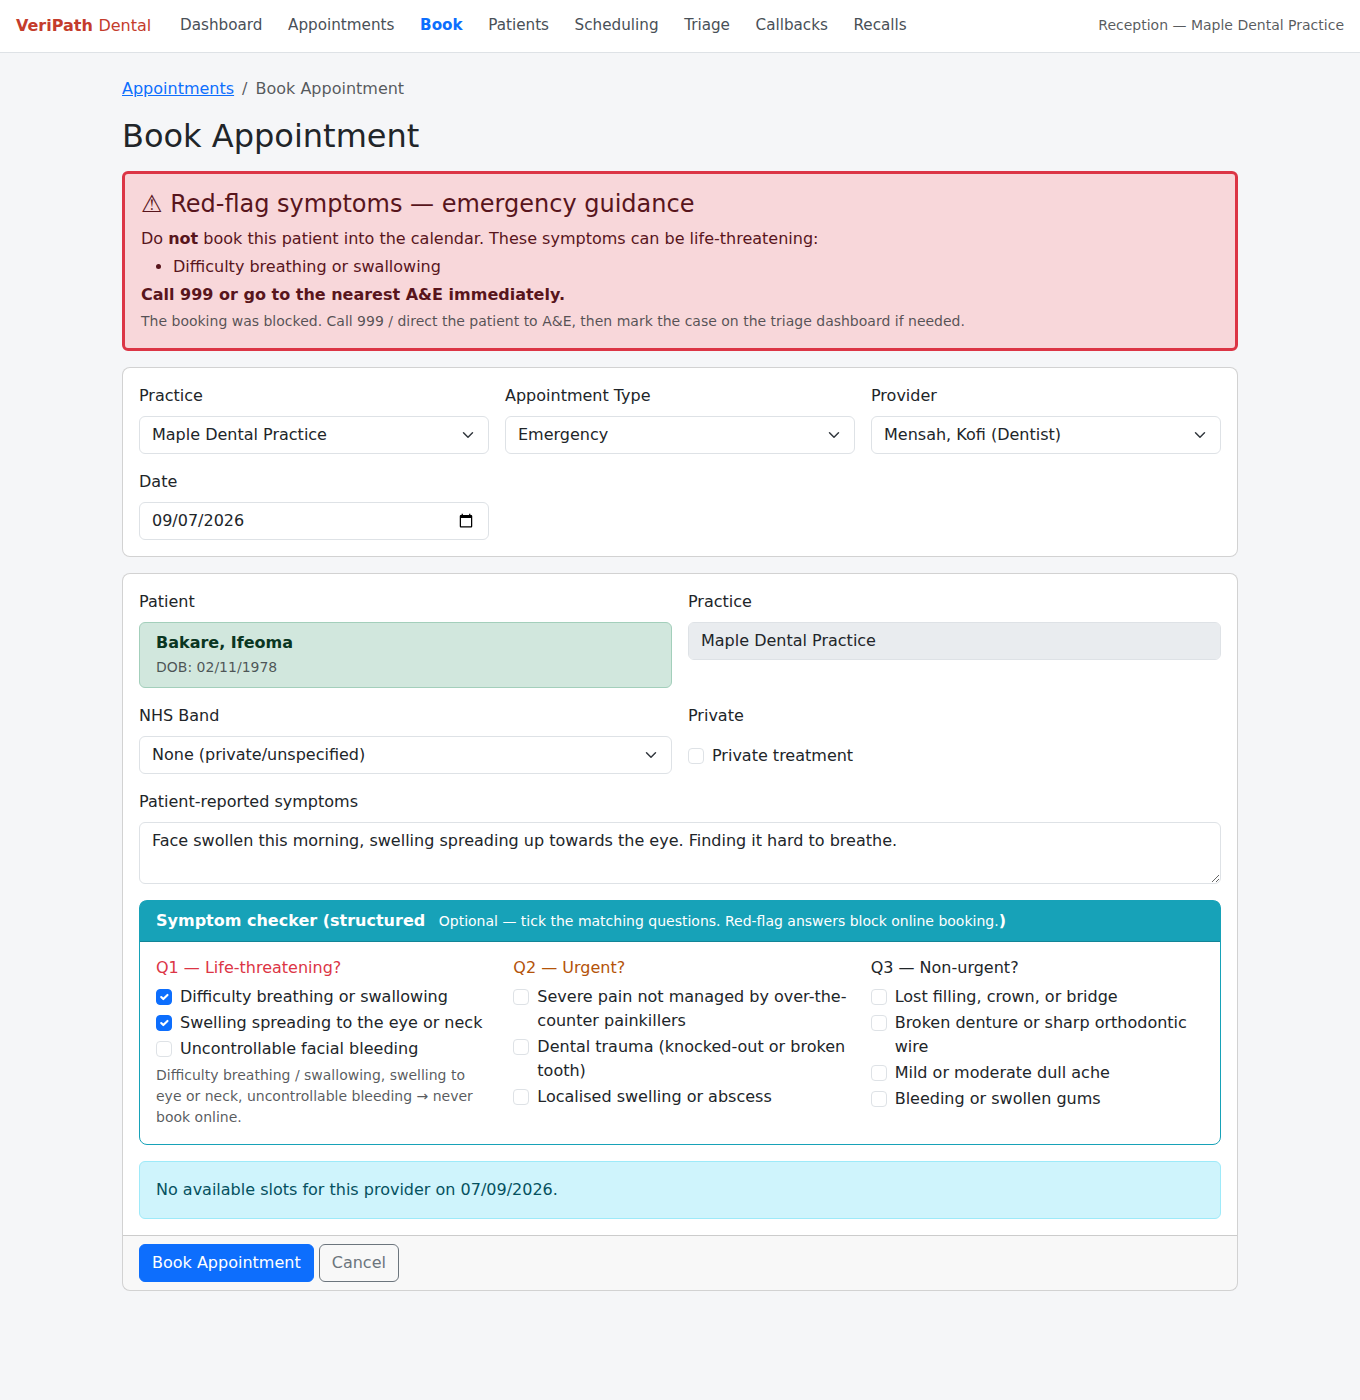The width and height of the screenshot is (1360, 1400).
Task: Tick Severe pain not managed by painkillers
Action: click(521, 997)
